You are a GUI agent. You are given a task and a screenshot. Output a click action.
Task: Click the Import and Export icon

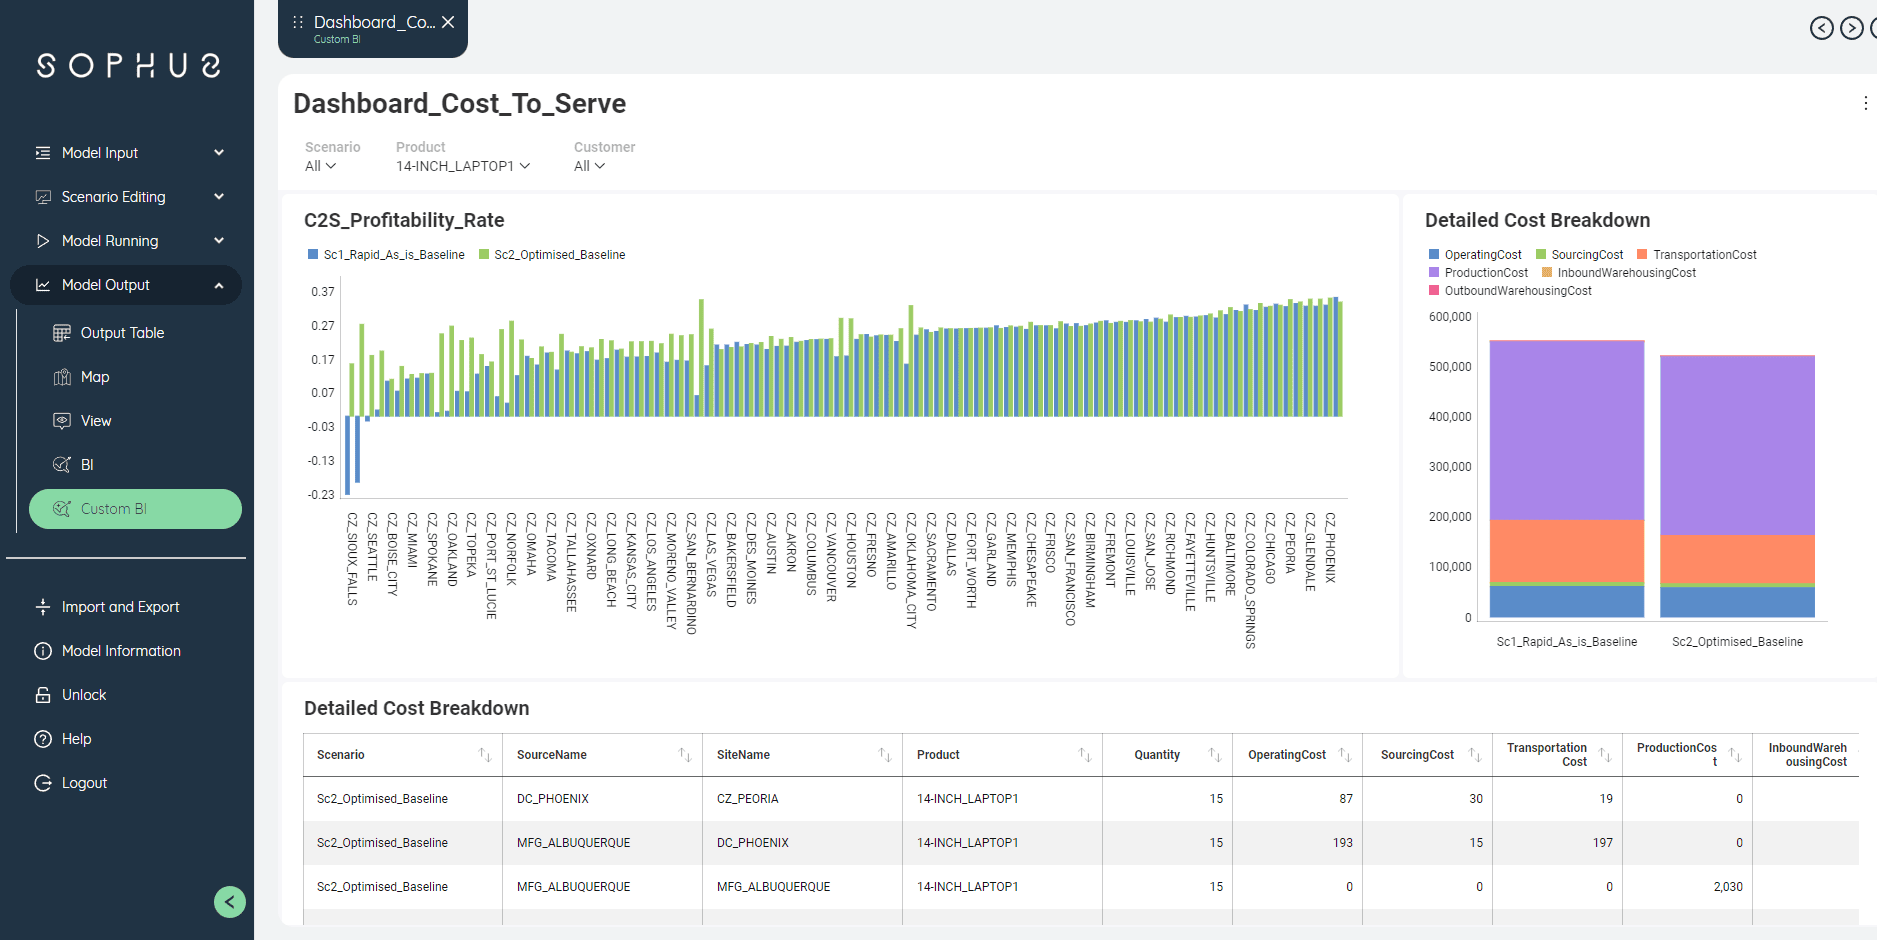[43, 607]
